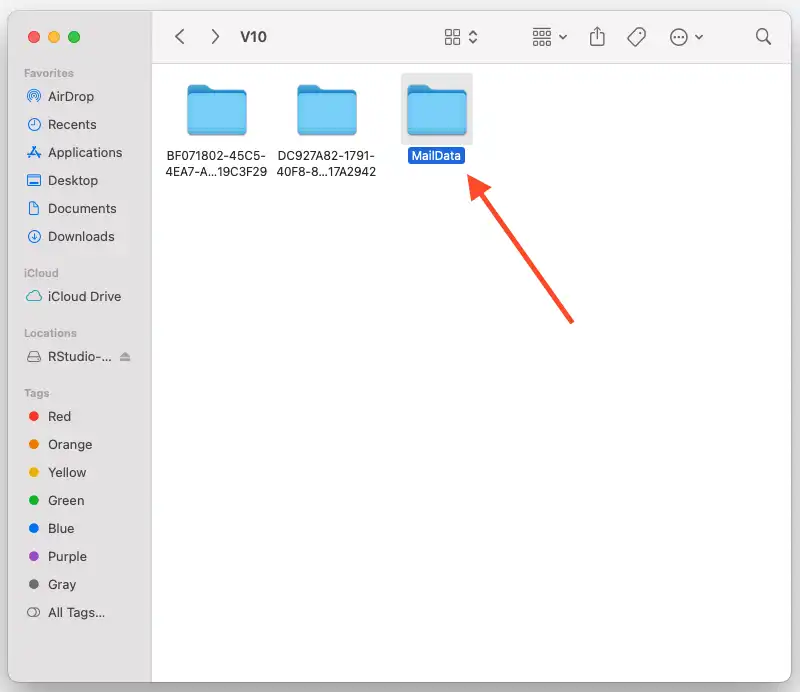Open AirDrop in the sidebar
The image size is (800, 692).
point(70,96)
